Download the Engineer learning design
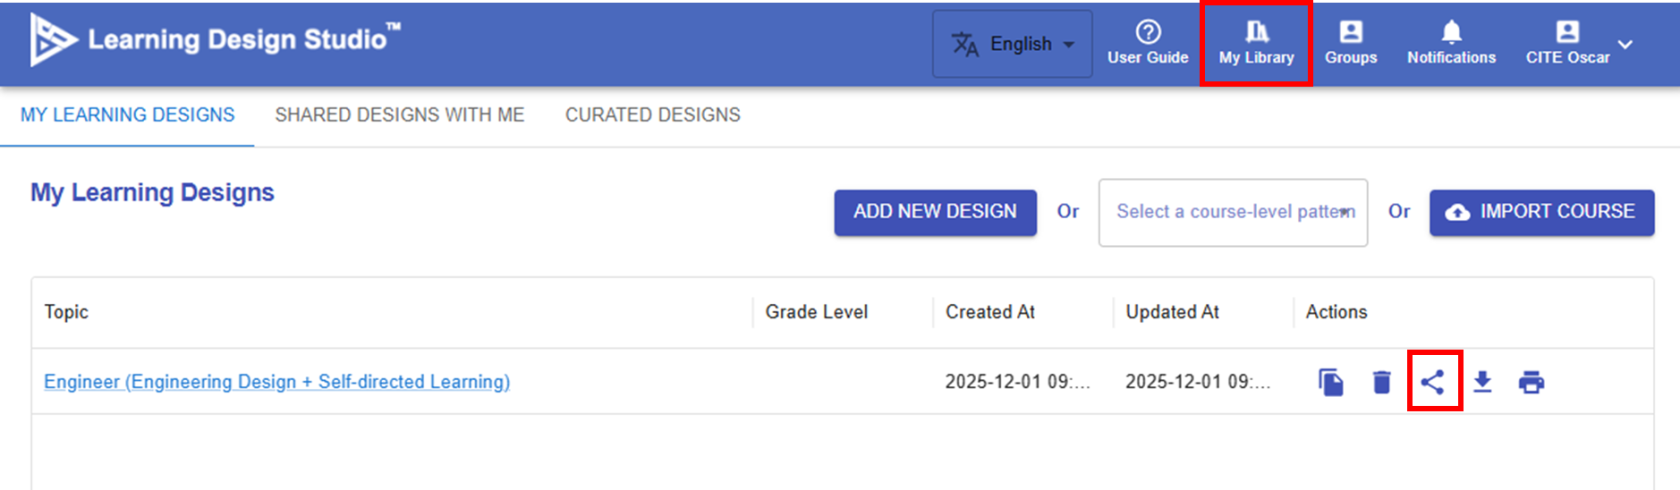 tap(1483, 382)
